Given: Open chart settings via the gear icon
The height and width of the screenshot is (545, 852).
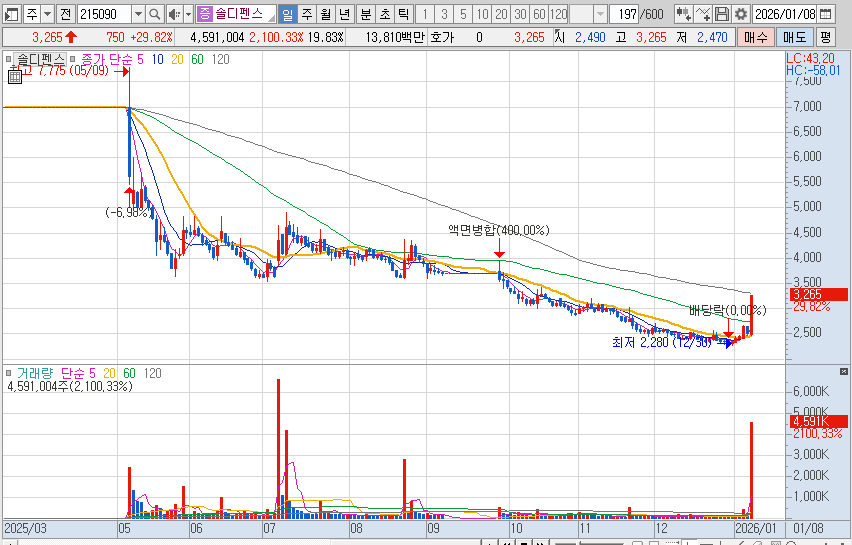Looking at the screenshot, I should (x=741, y=14).
